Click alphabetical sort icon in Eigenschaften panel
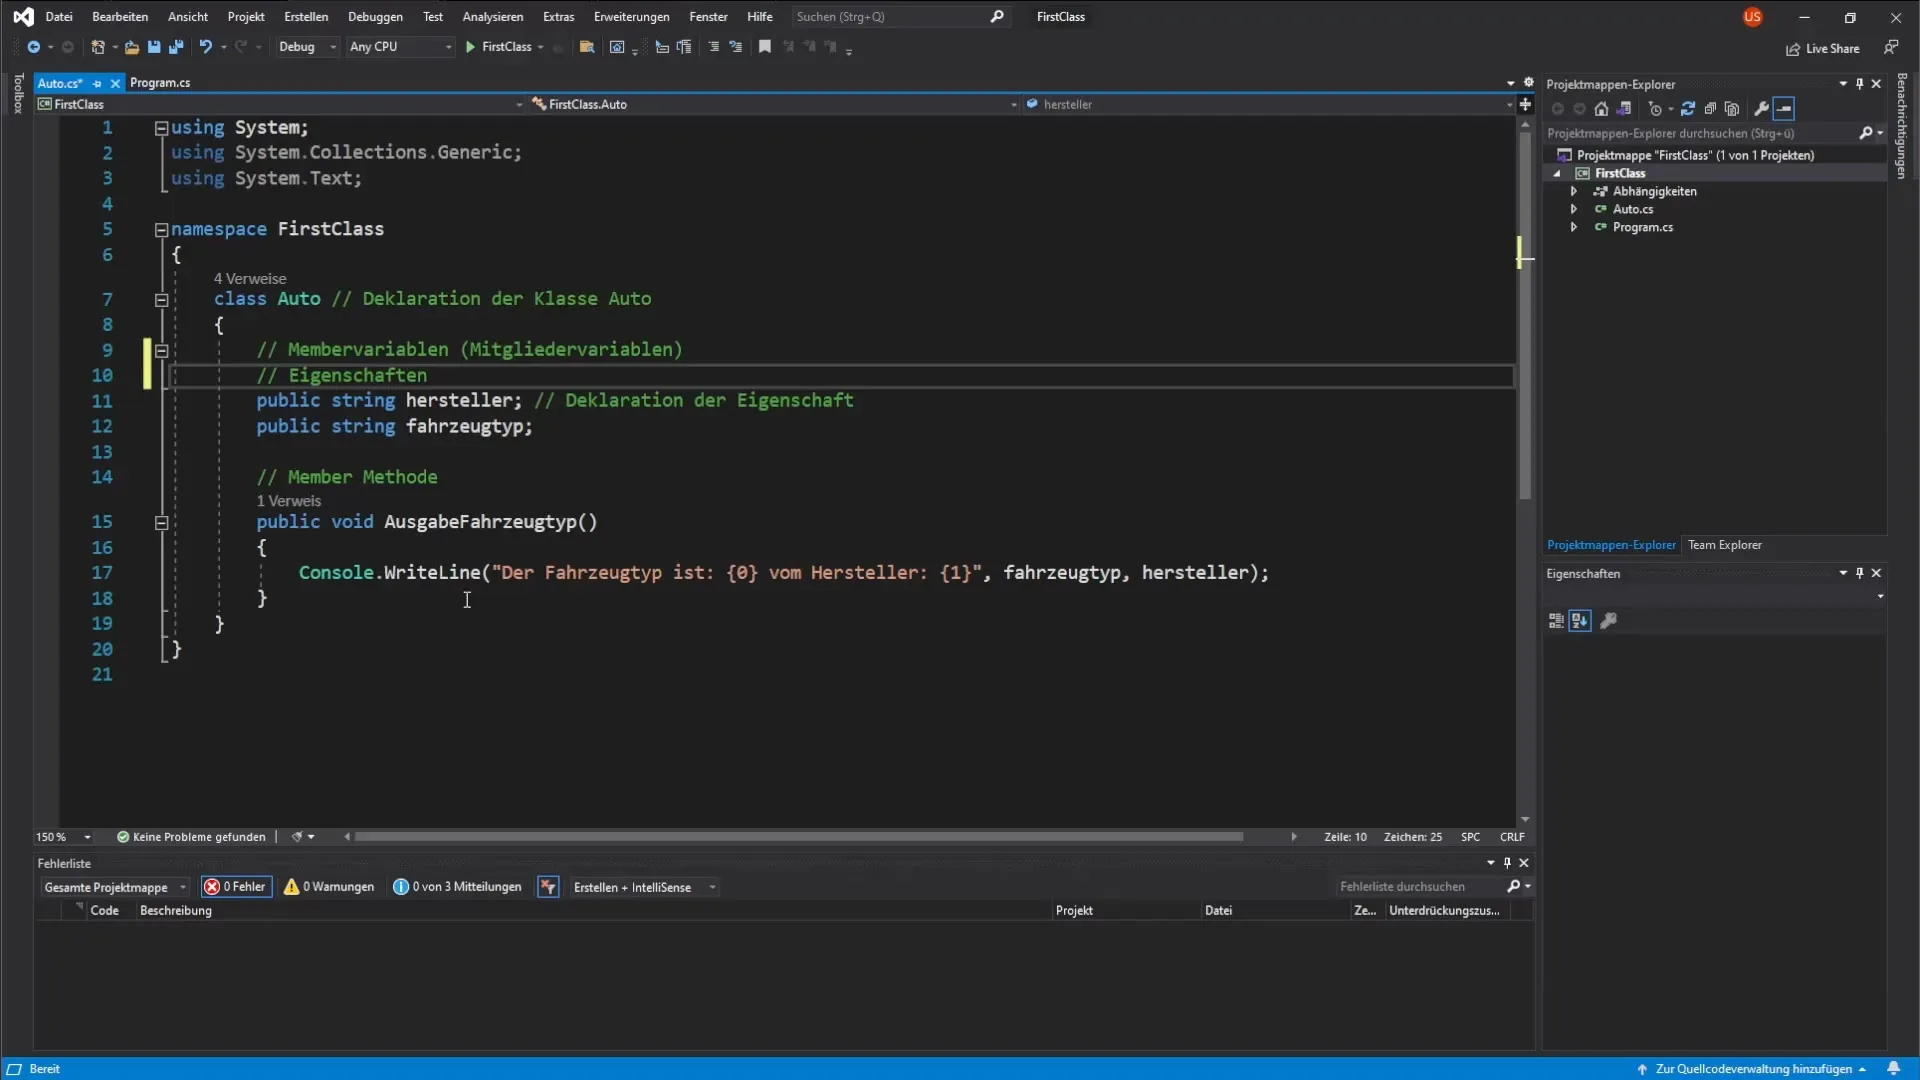 pyautogui.click(x=1580, y=621)
